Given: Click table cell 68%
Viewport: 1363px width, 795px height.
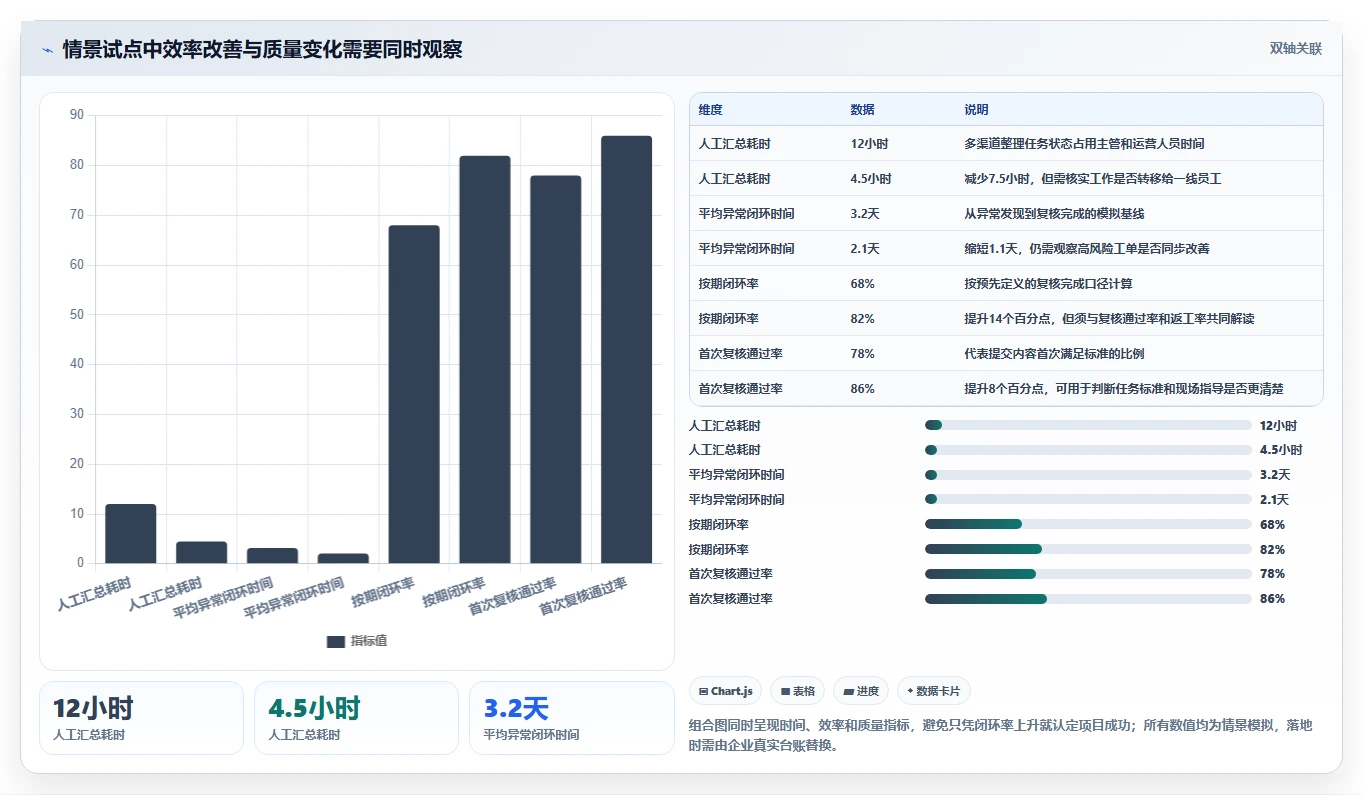Looking at the screenshot, I should [x=862, y=284].
